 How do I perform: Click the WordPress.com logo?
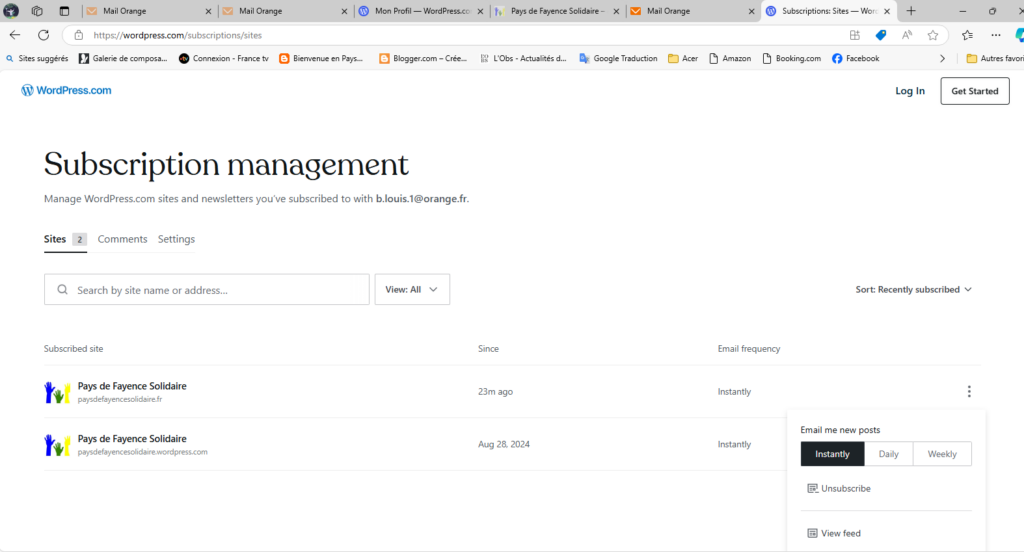coord(66,91)
